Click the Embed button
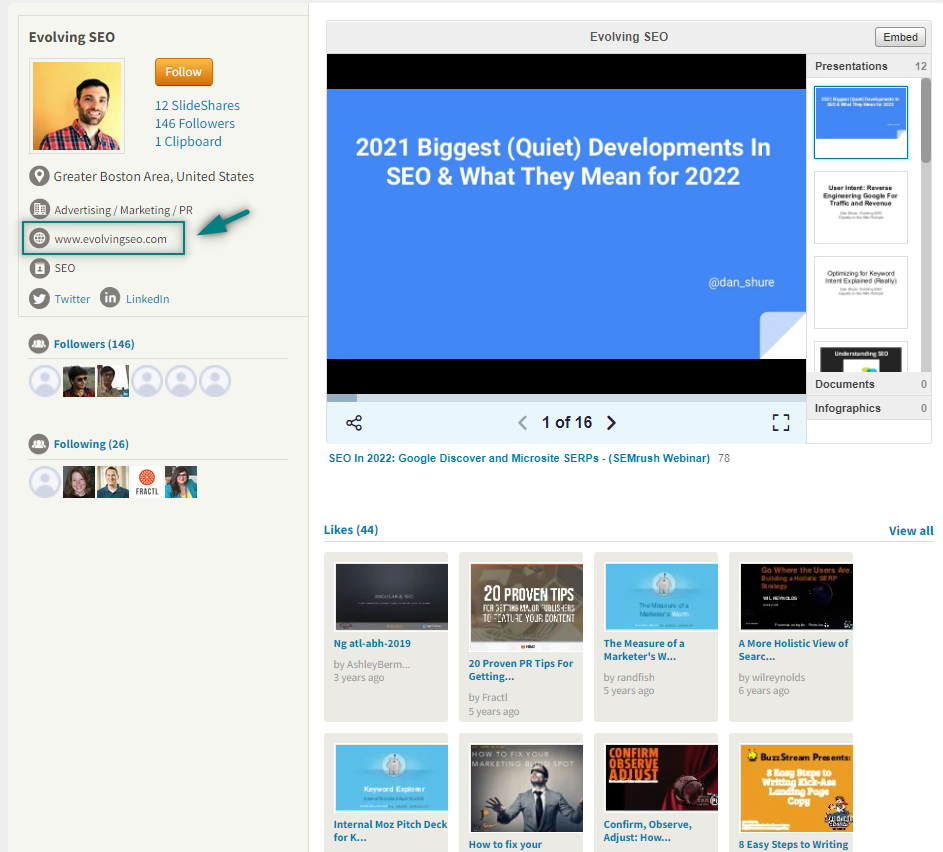Viewport: 943px width, 852px height. (x=900, y=37)
